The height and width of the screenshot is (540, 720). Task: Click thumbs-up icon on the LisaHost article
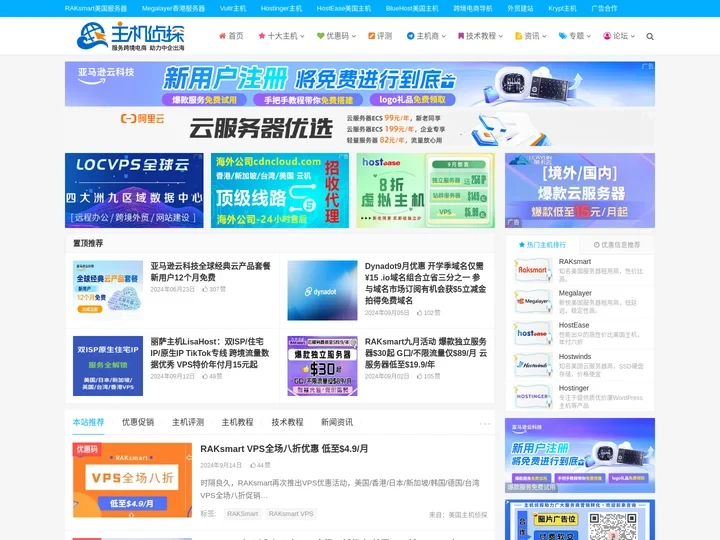(205, 376)
